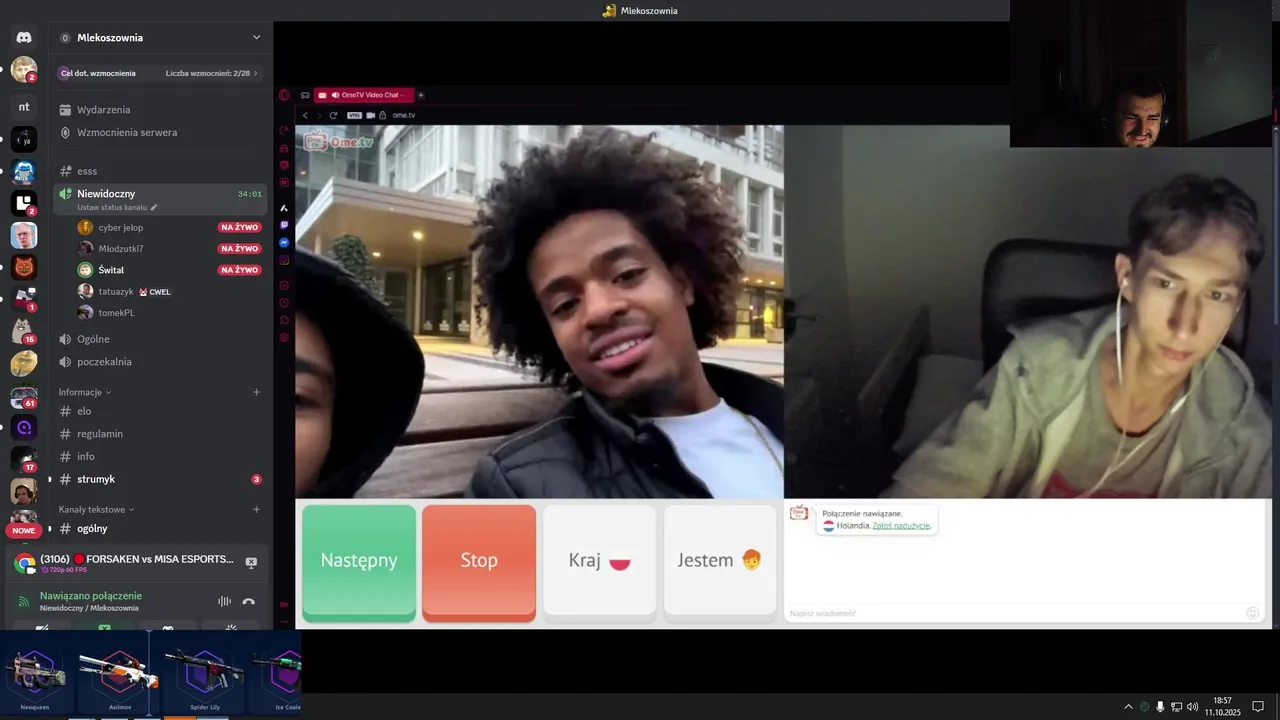Image resolution: width=1280 pixels, height=720 pixels.
Task: Focus the Napisz wiadomość input field
Action: (1015, 613)
